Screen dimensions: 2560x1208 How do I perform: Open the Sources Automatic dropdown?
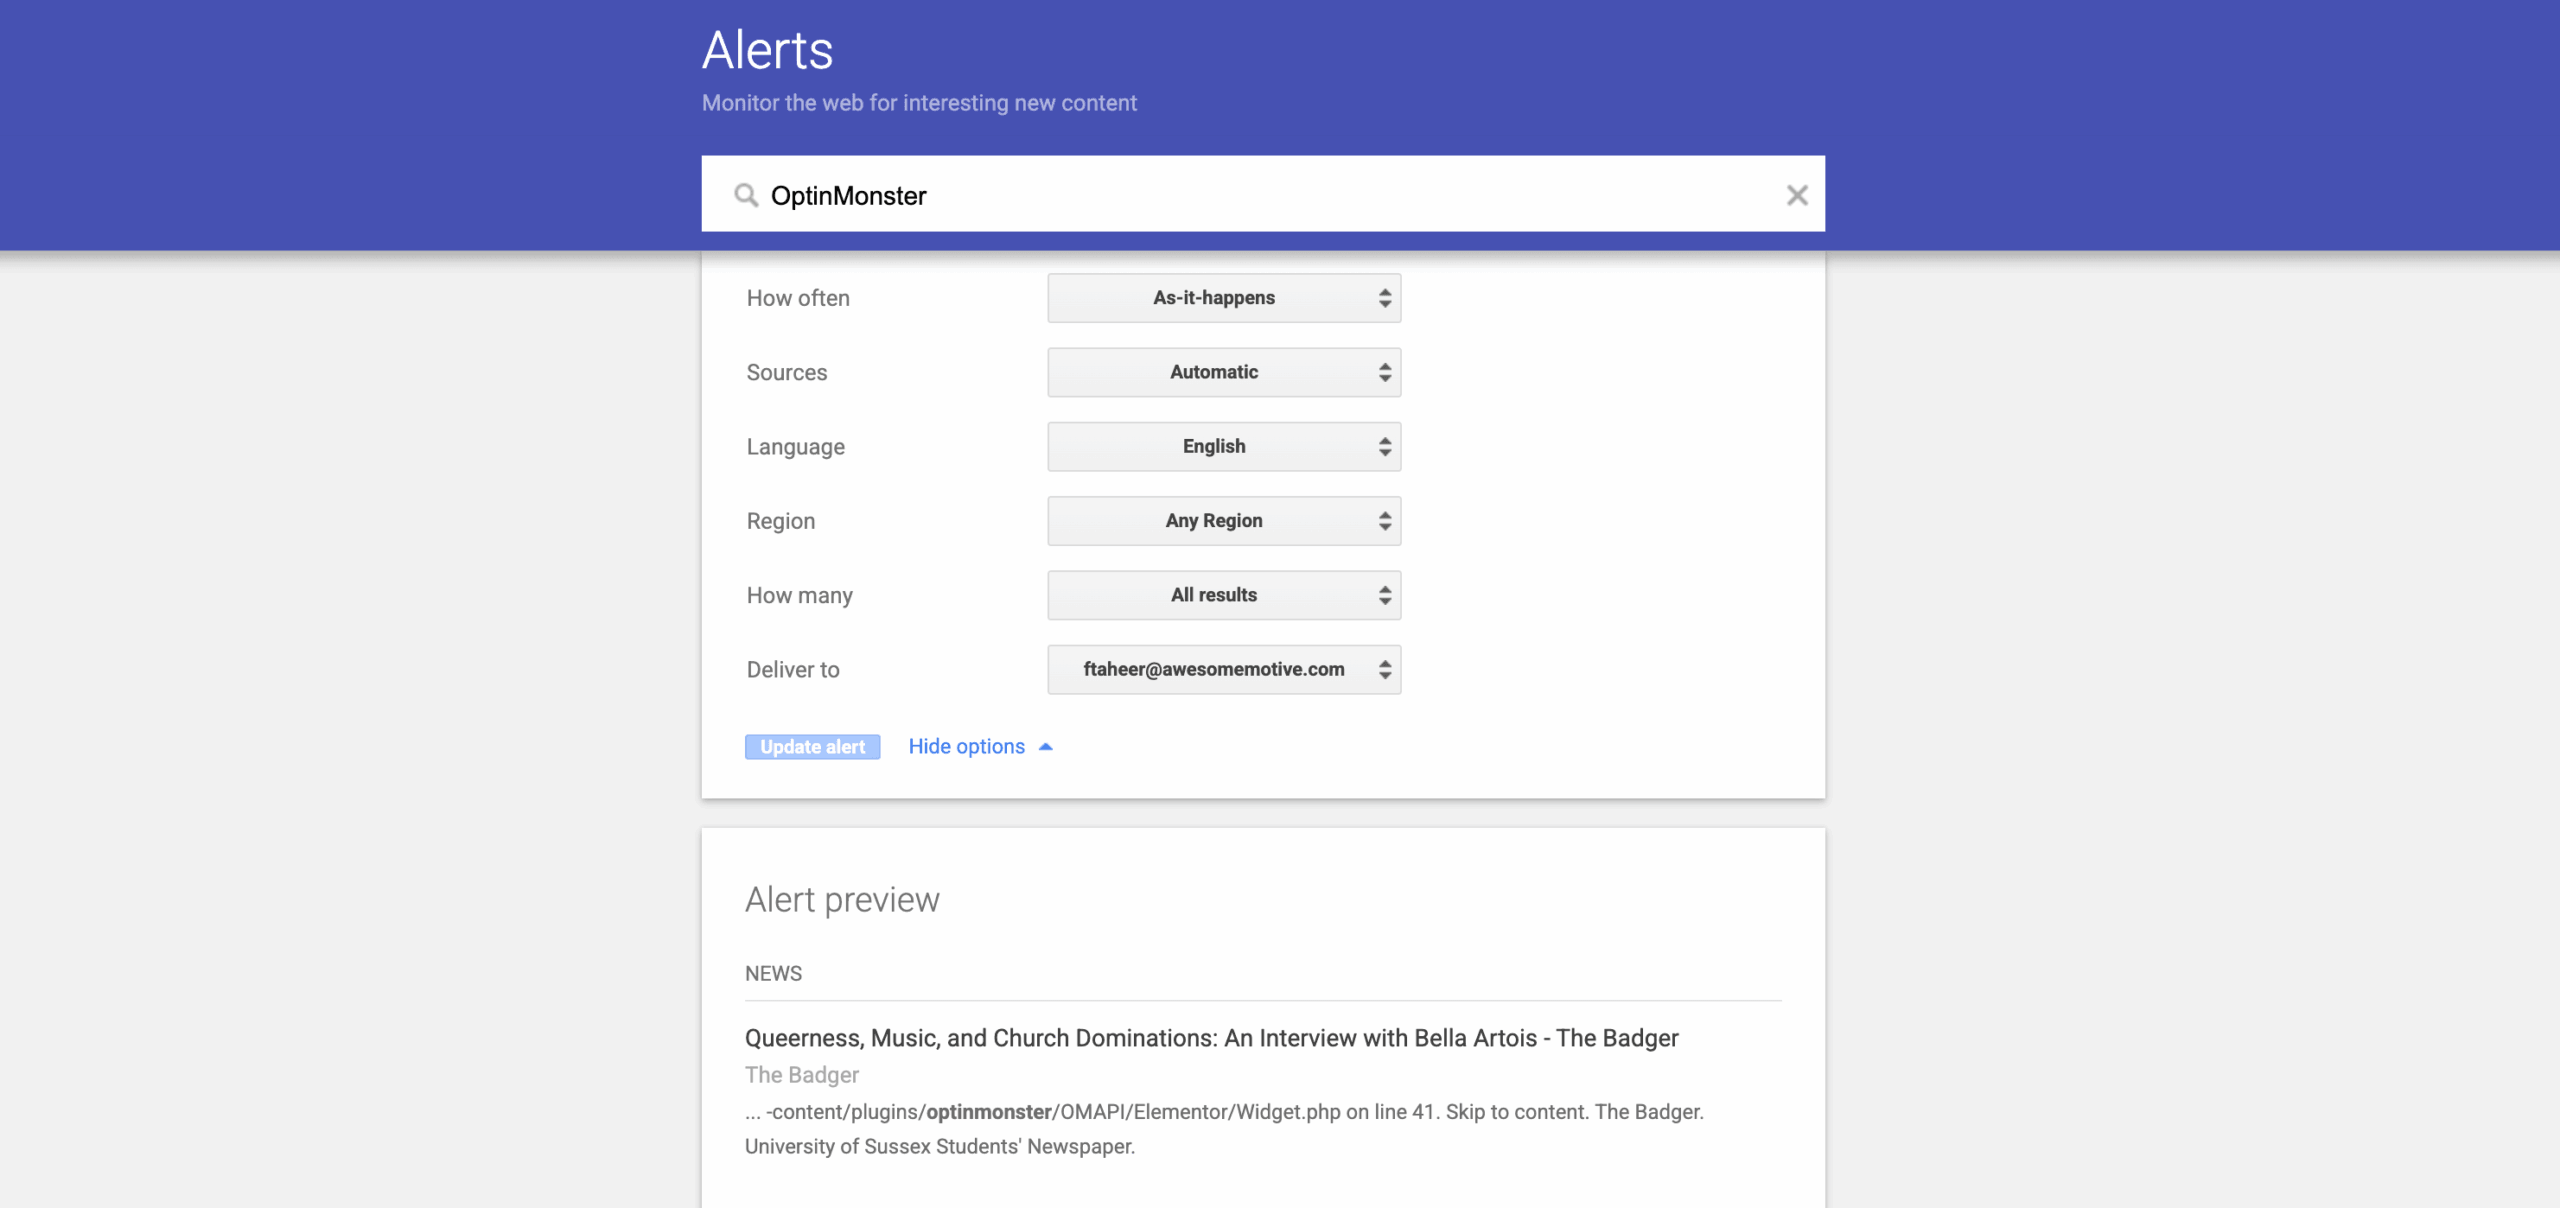click(1224, 372)
